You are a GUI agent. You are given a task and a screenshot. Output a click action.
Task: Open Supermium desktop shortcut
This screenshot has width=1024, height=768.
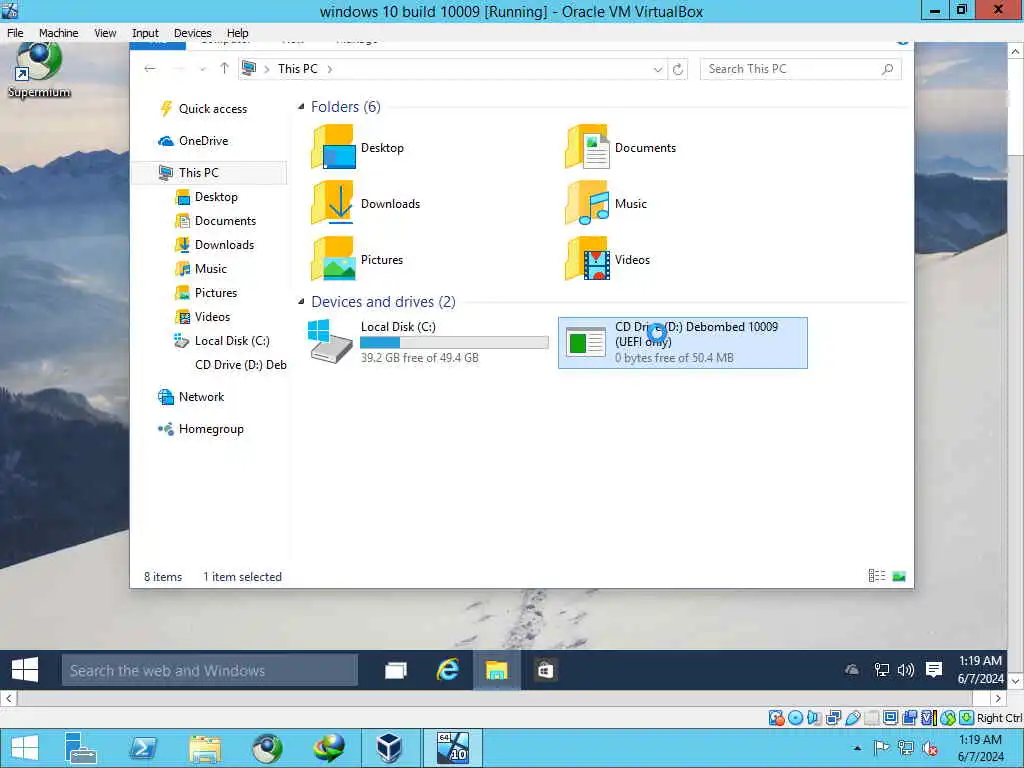tap(39, 71)
